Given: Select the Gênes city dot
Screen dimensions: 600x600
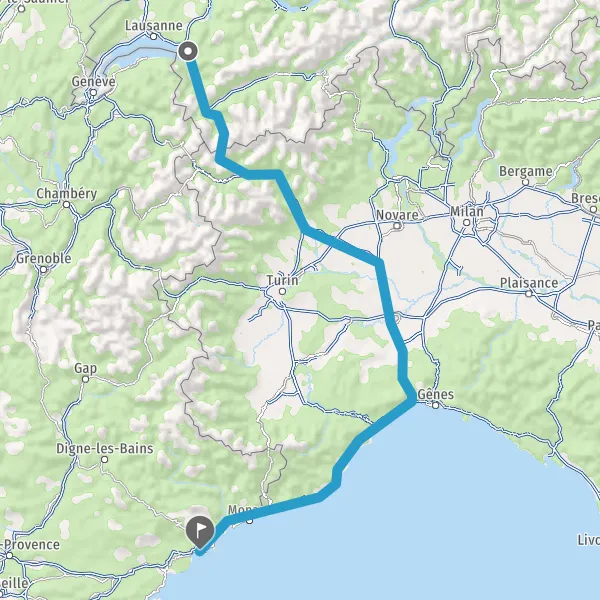Looking at the screenshot, I should 435,405.
